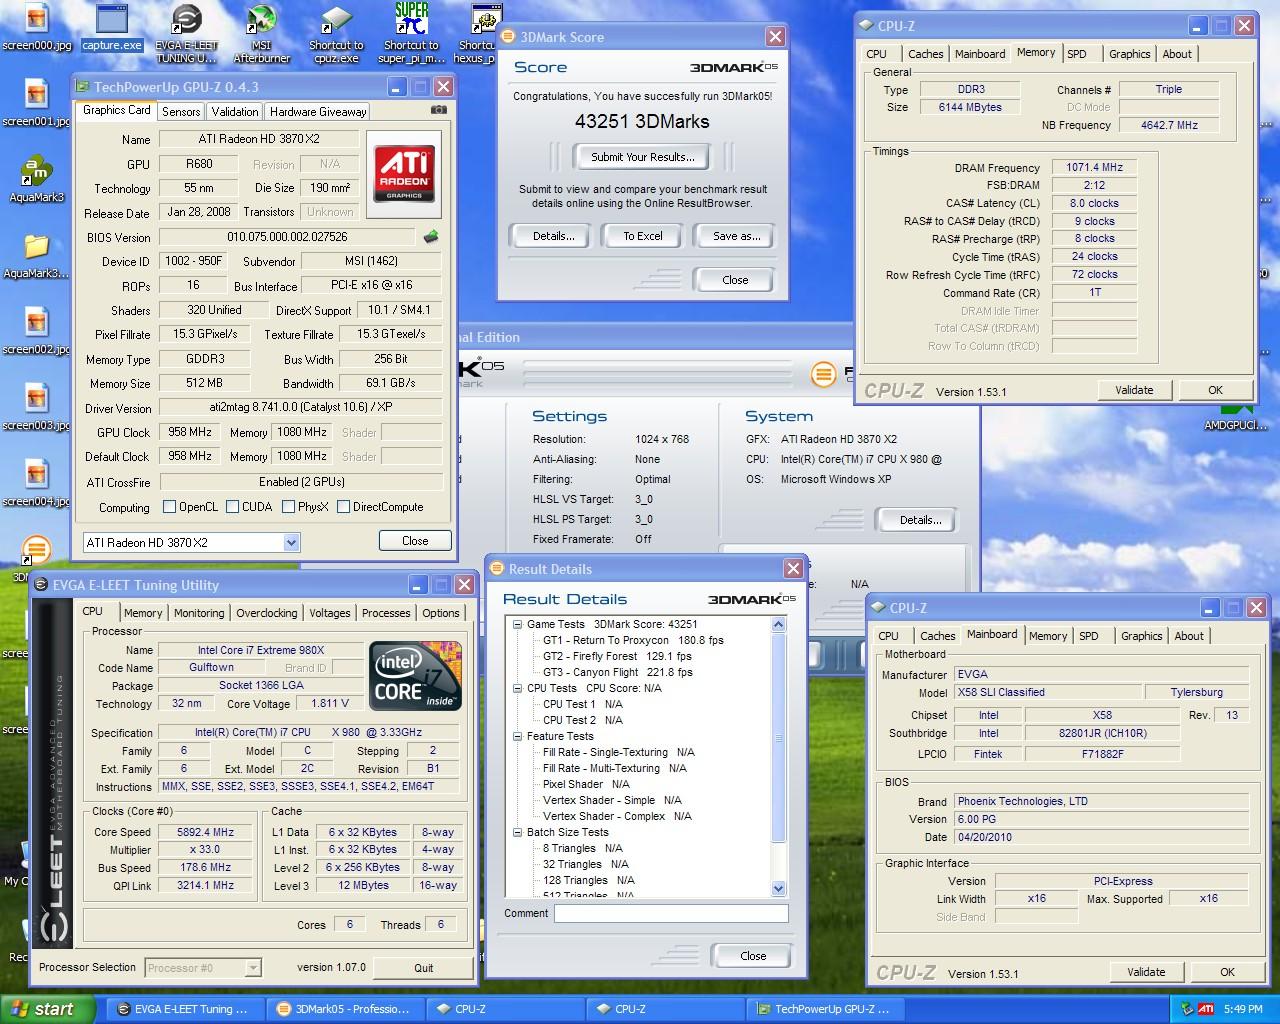Click the BIOS Version field in GPU-Z
The height and width of the screenshot is (1024, 1280).
287,237
